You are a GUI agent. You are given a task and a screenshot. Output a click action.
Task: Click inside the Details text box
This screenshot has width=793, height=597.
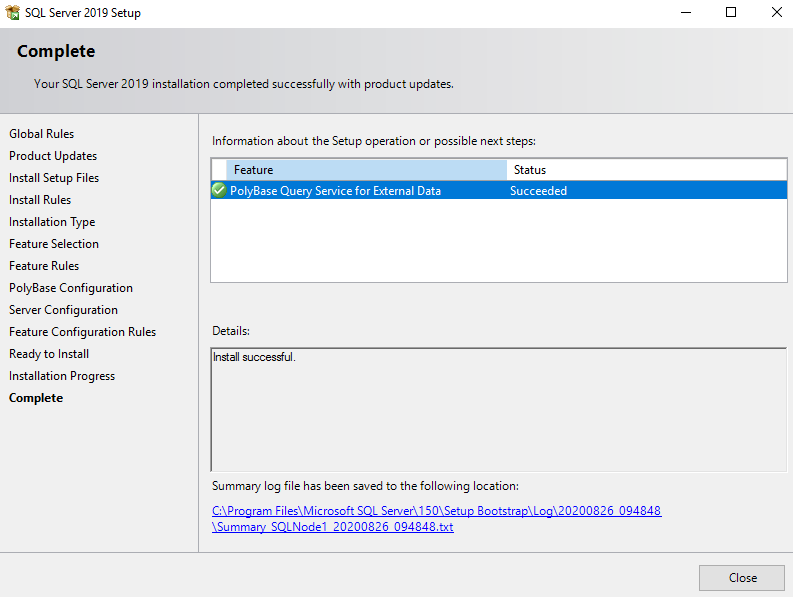498,410
